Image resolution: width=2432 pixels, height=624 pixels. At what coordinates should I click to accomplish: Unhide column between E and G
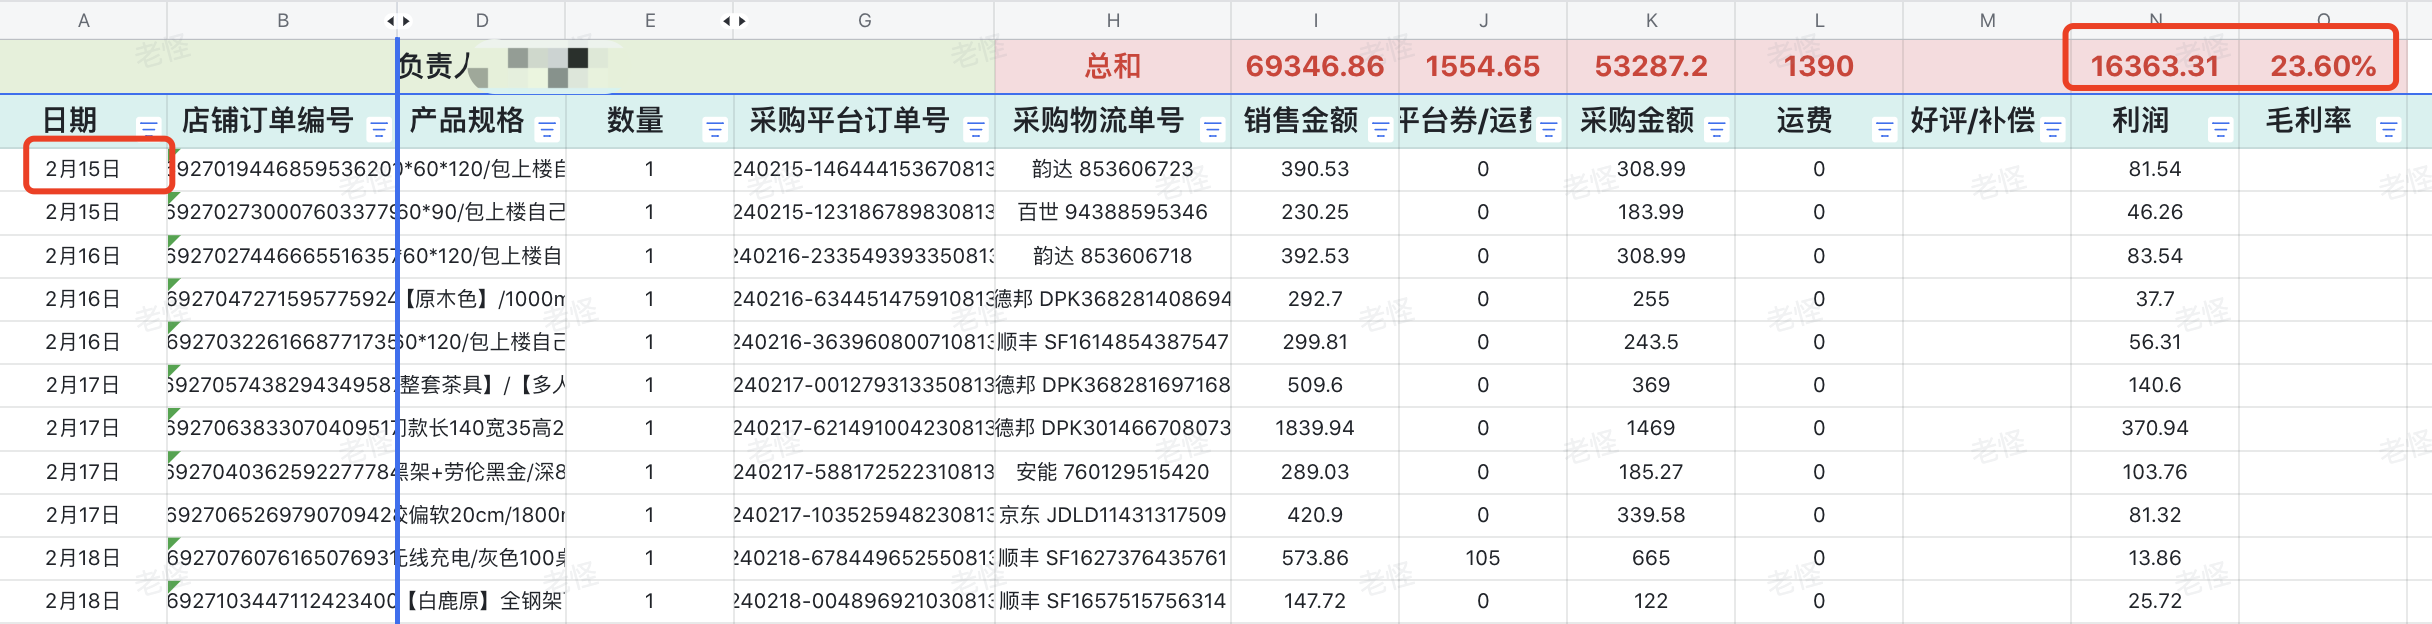tap(734, 21)
